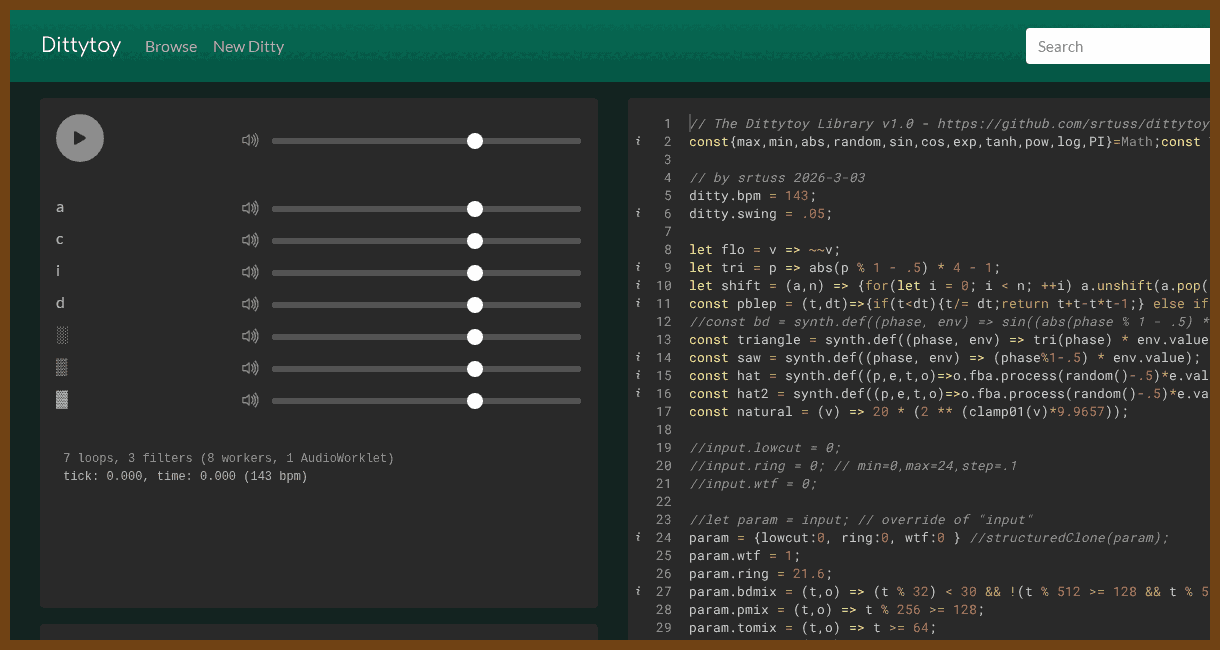Place cursor on 'ditty.bpm = 143;' code line
This screenshot has width=1220, height=650.
coord(752,196)
